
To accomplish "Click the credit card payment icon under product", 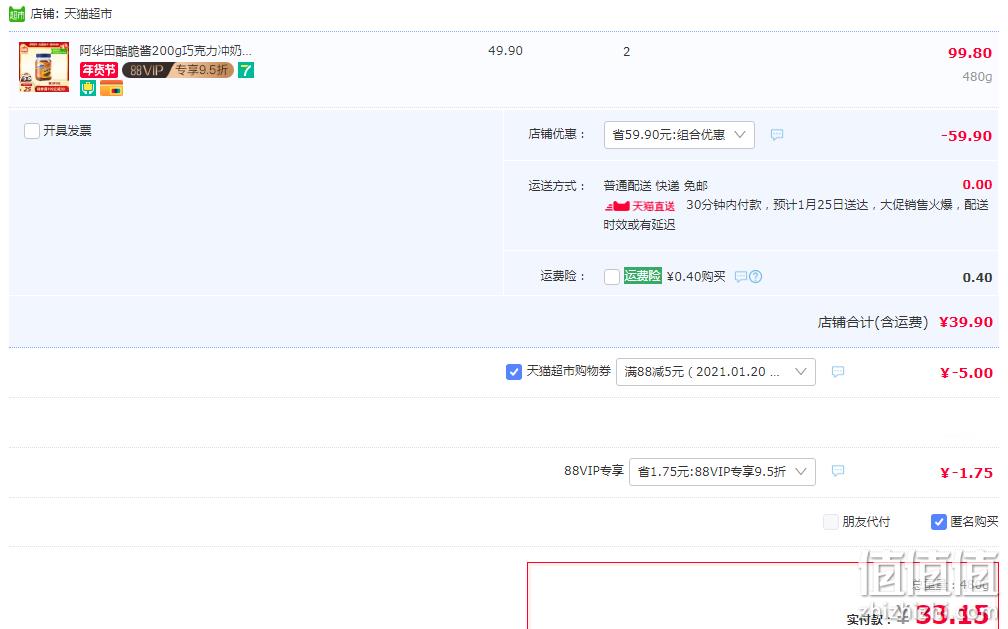I will [x=111, y=88].
